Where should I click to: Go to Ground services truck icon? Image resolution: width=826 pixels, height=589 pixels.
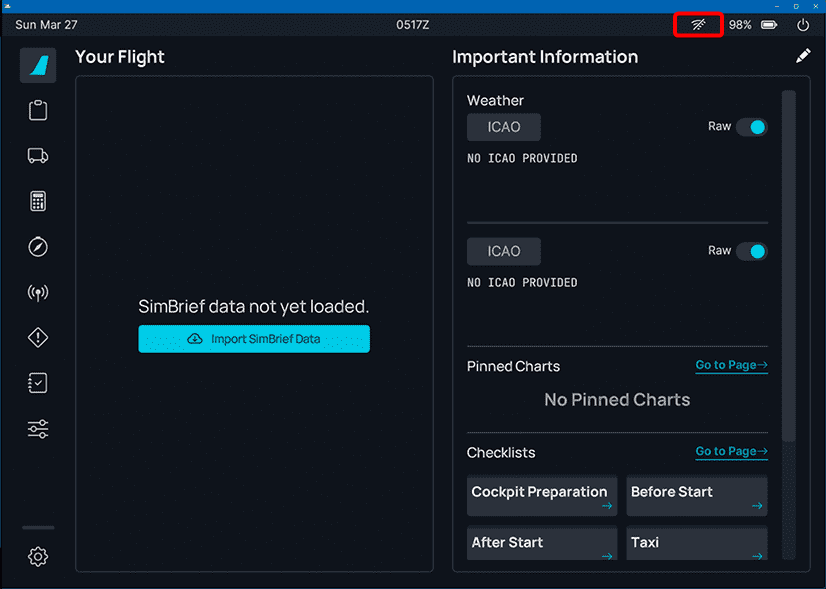coord(38,156)
